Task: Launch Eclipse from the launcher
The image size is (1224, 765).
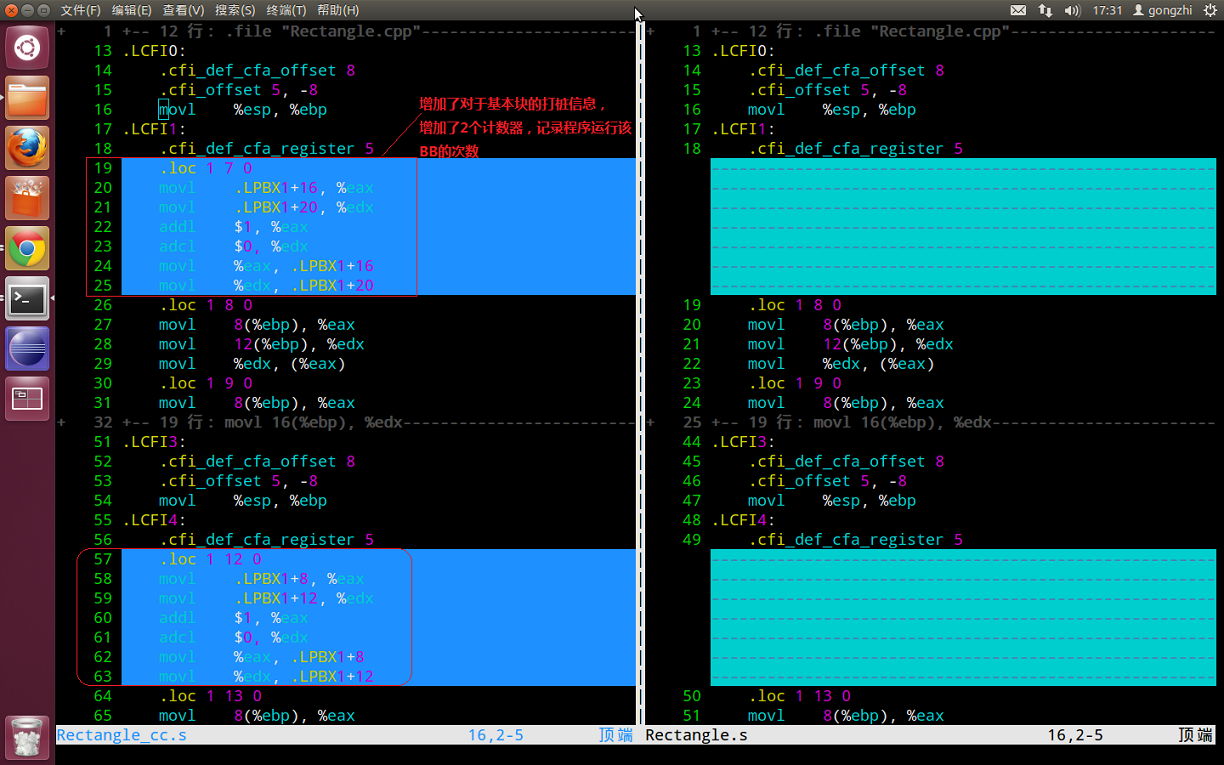Action: (27, 348)
